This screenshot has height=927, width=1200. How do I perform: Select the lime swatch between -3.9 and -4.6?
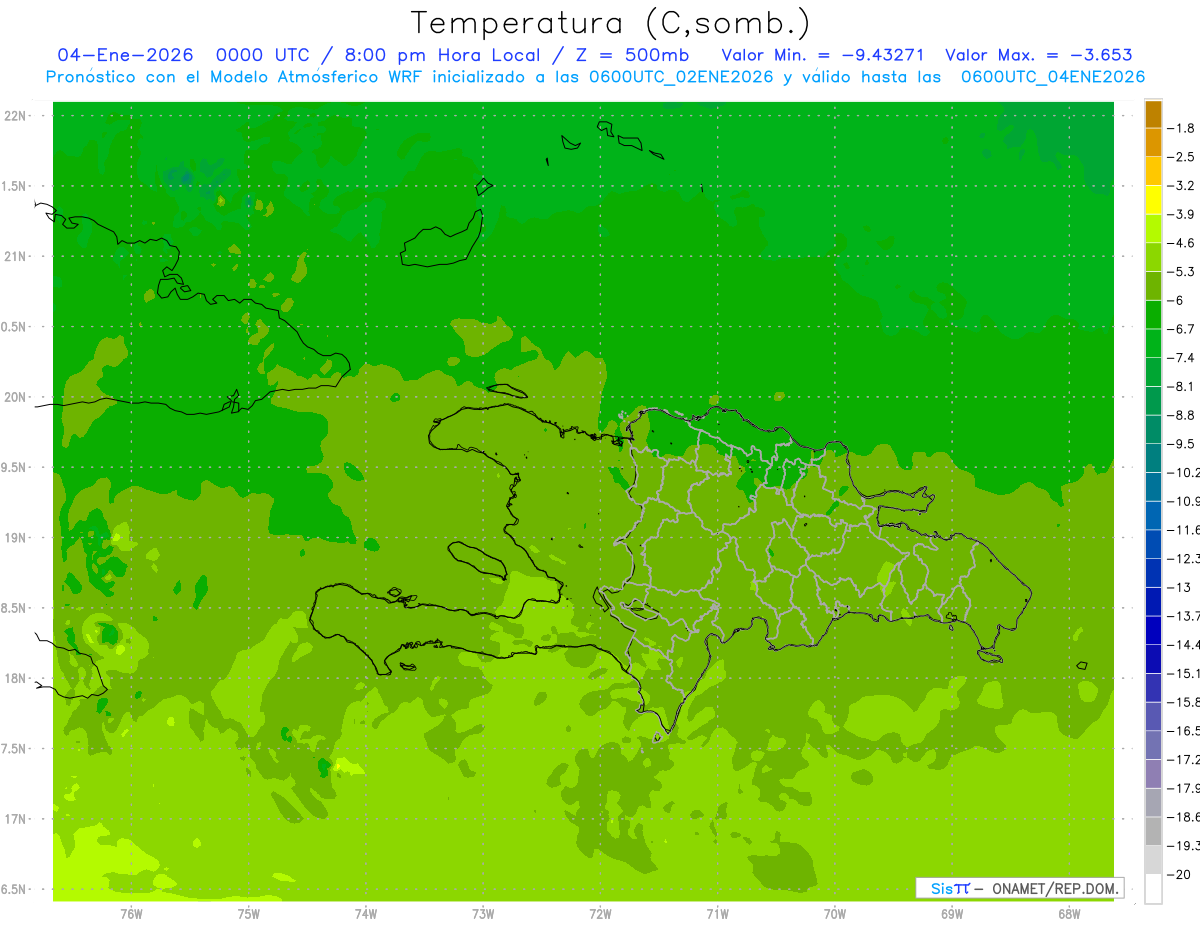(1153, 228)
